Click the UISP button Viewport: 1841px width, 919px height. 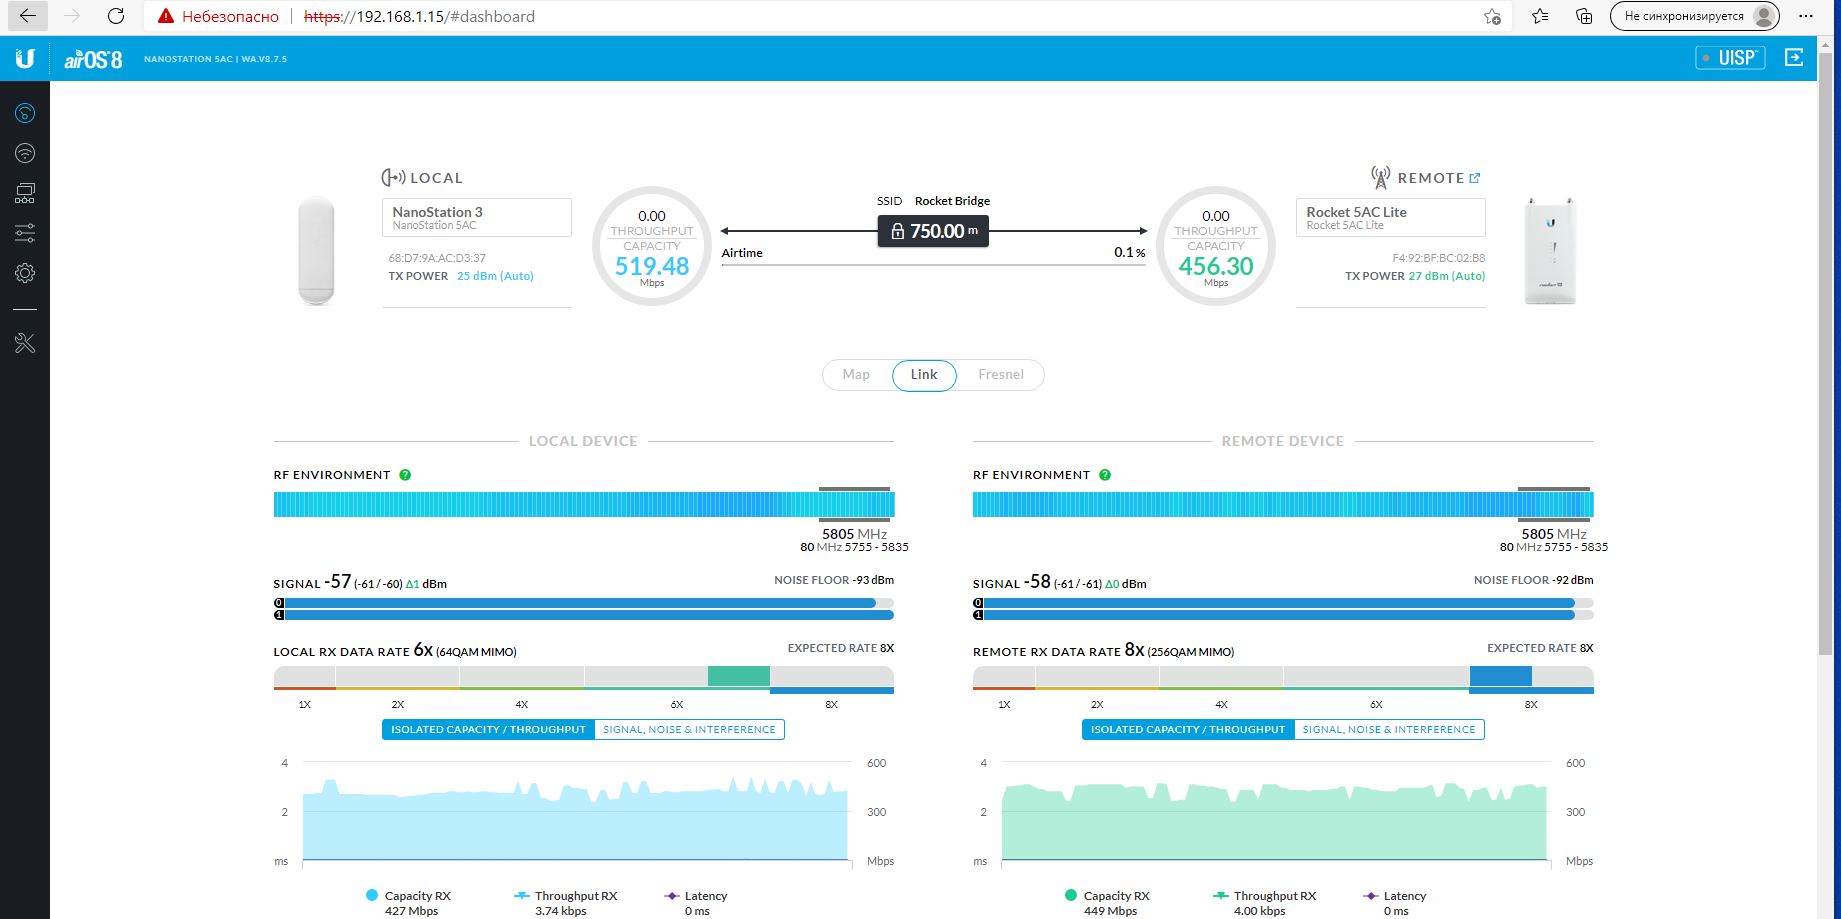[x=1730, y=58]
